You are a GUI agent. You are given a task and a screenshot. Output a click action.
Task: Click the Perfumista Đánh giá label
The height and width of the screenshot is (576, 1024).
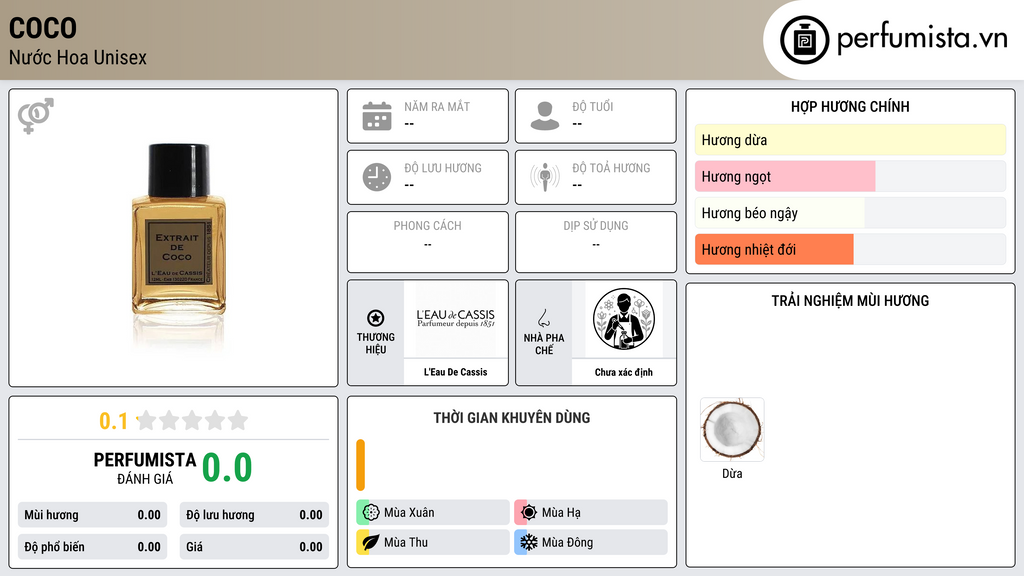[144, 468]
